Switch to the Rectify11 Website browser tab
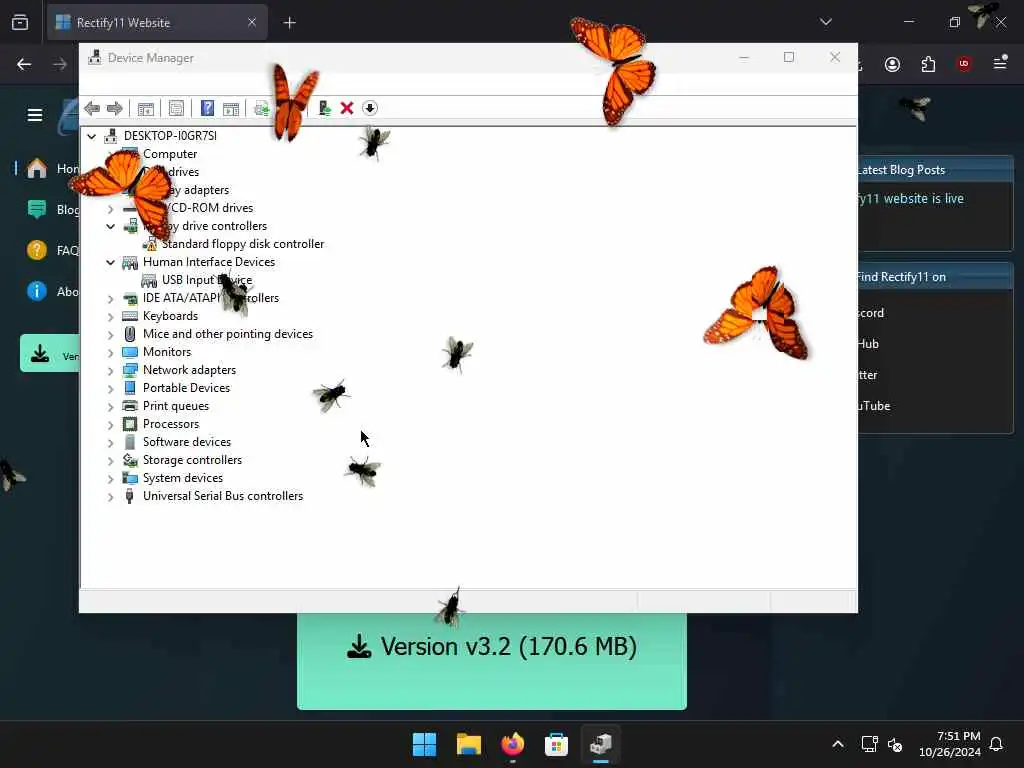The width and height of the screenshot is (1024, 768). [x=157, y=22]
